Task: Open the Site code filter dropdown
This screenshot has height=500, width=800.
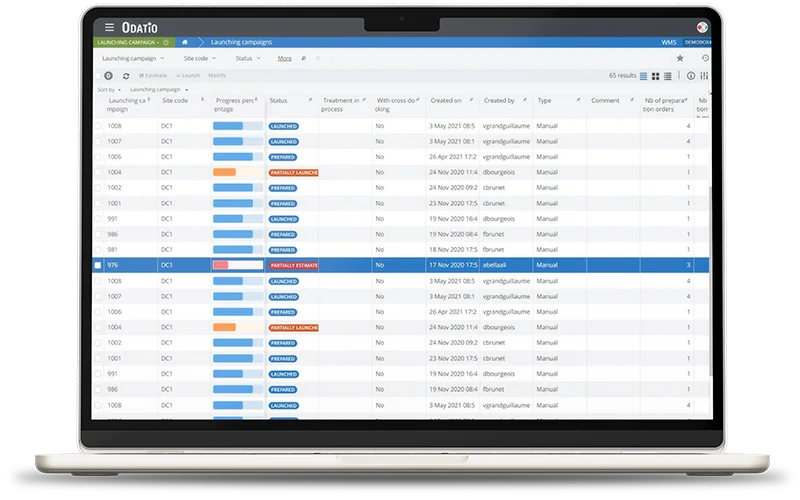Action: [199, 59]
